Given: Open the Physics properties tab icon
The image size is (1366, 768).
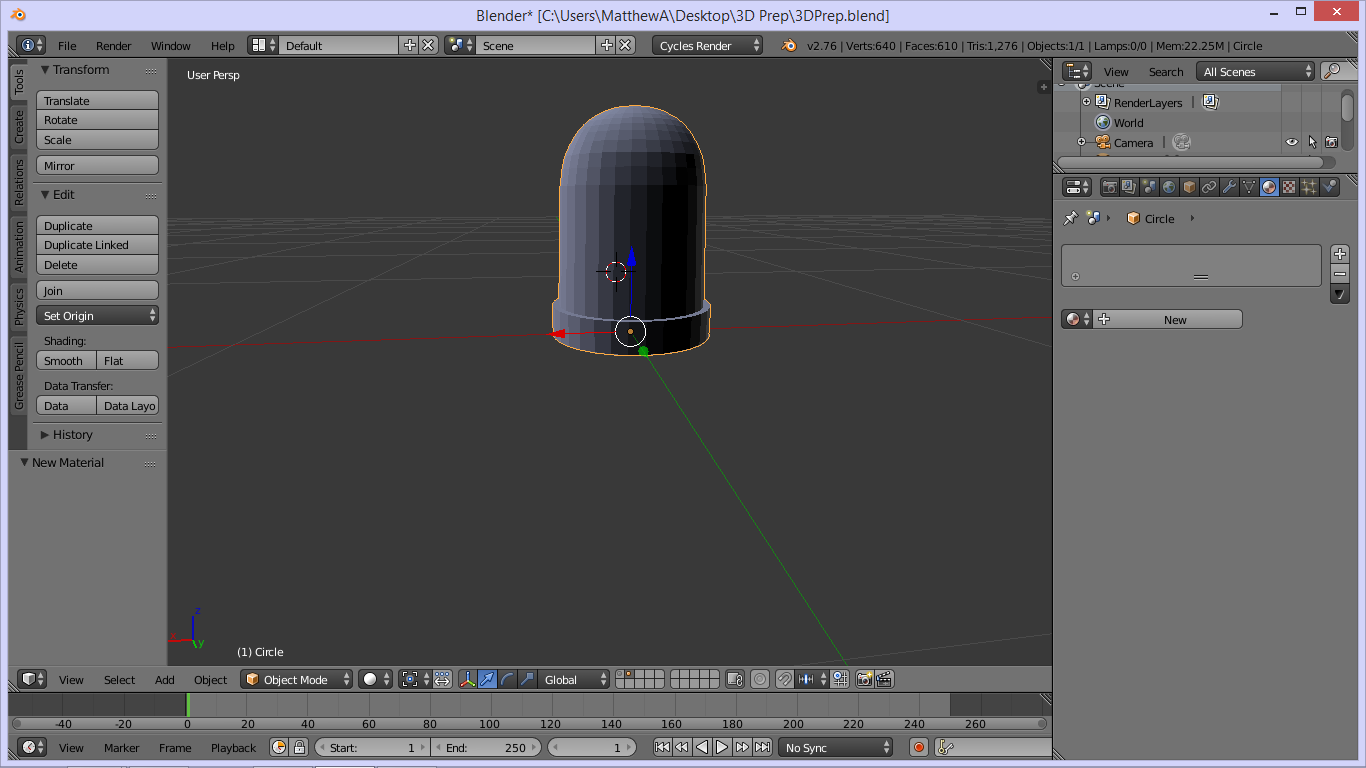Looking at the screenshot, I should coord(1329,187).
